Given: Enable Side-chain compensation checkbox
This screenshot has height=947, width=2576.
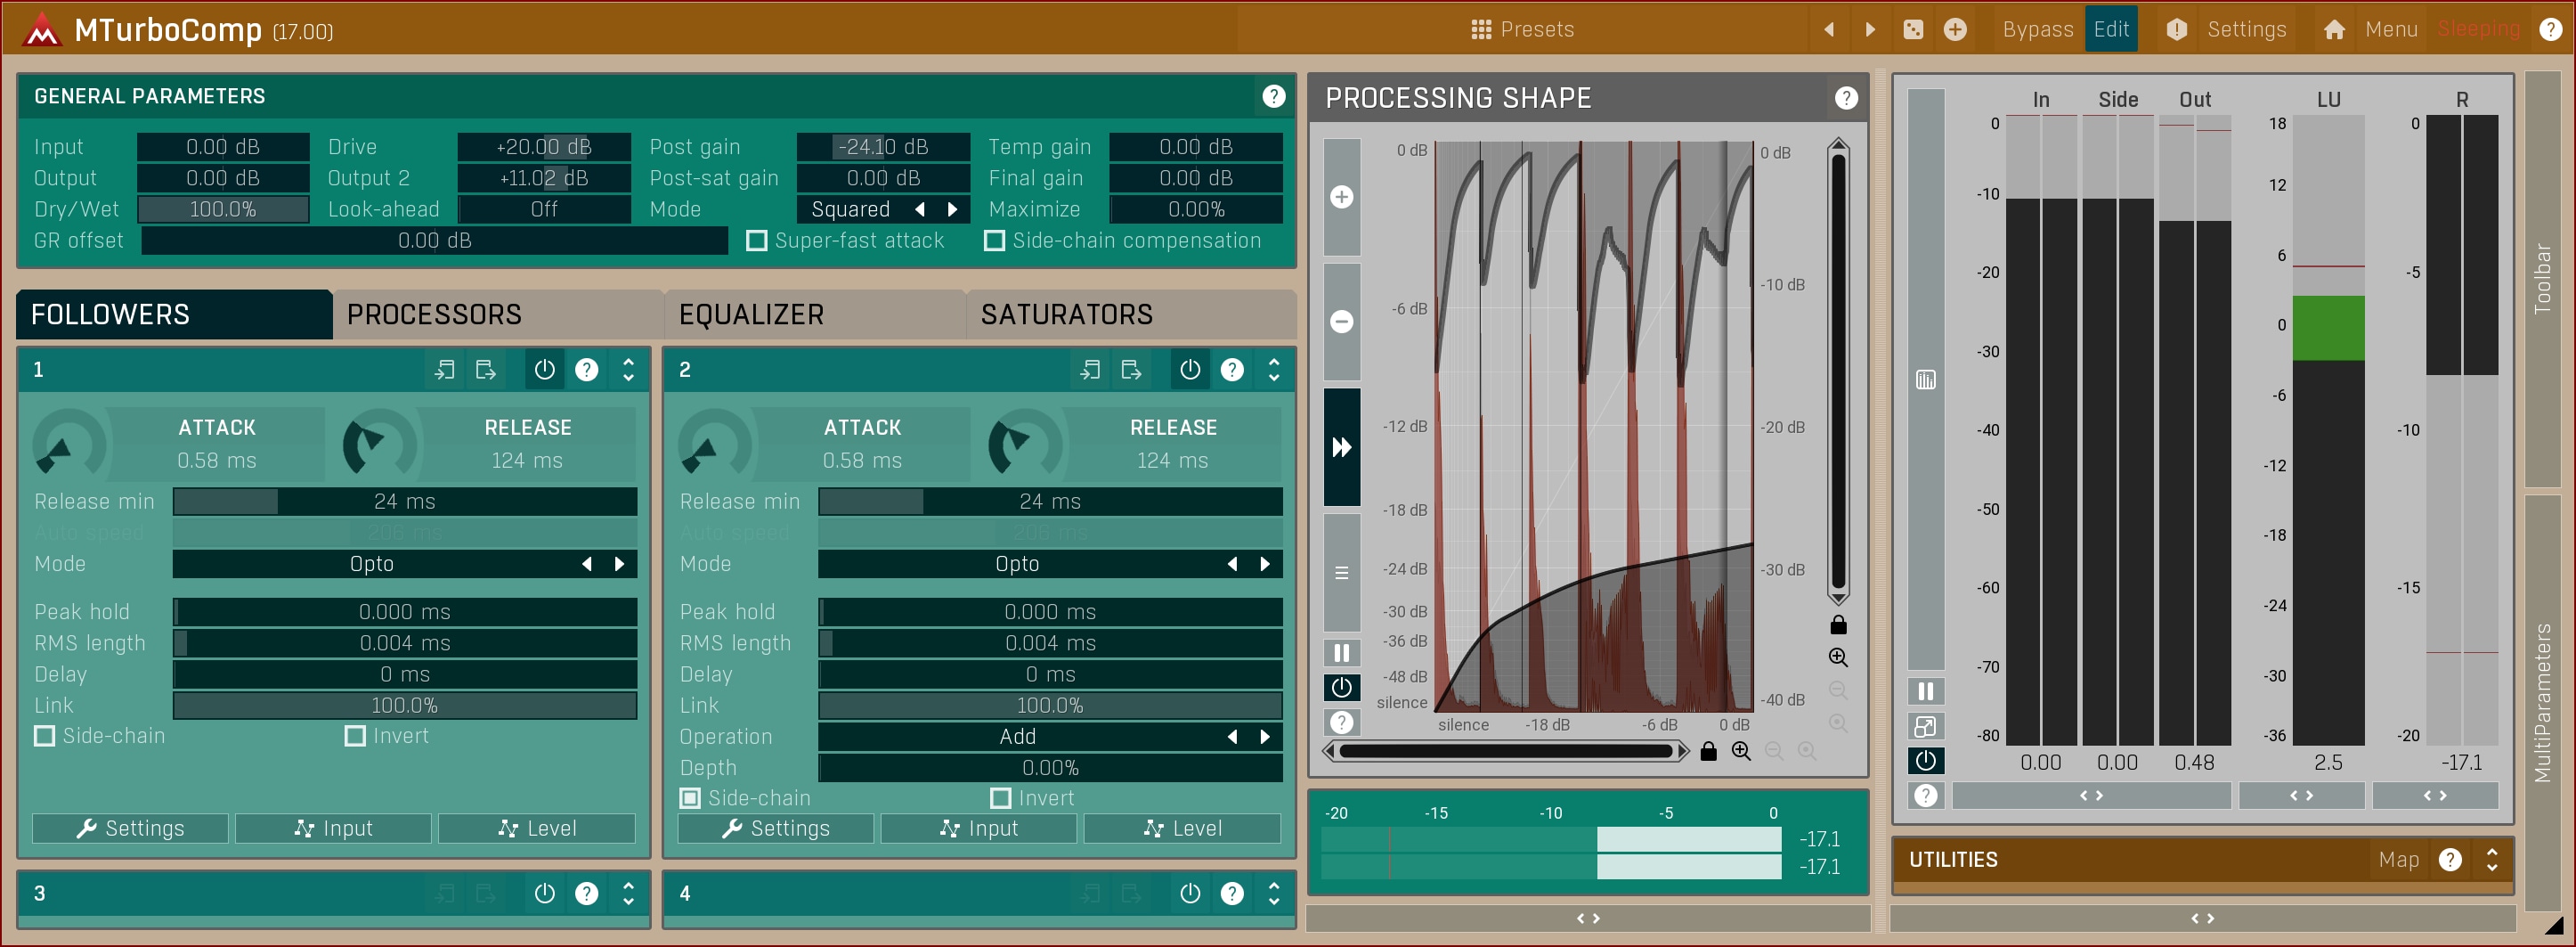Looking at the screenshot, I should tap(994, 241).
